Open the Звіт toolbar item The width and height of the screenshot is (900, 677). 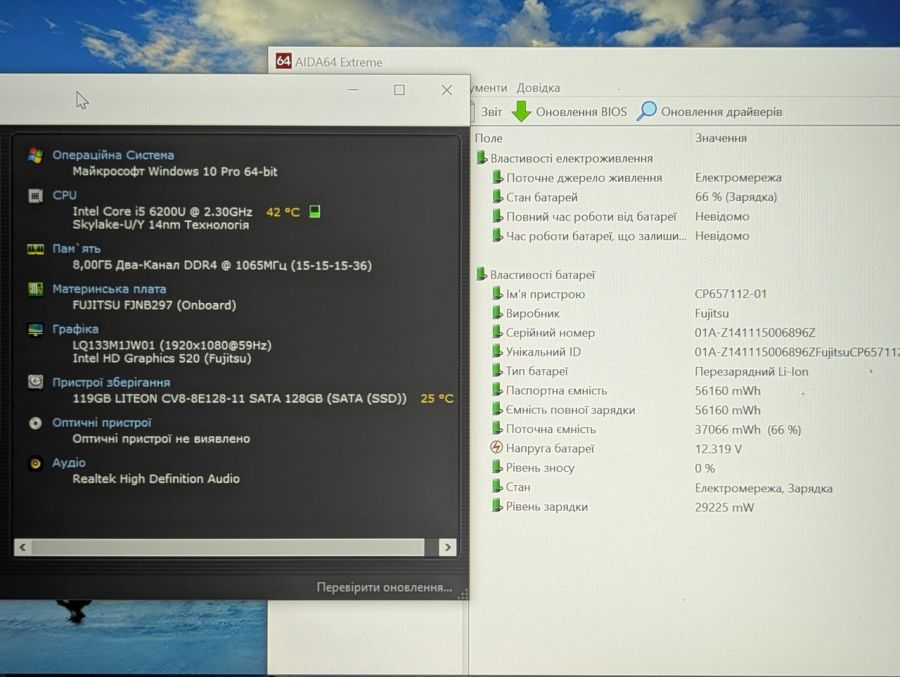(x=491, y=112)
